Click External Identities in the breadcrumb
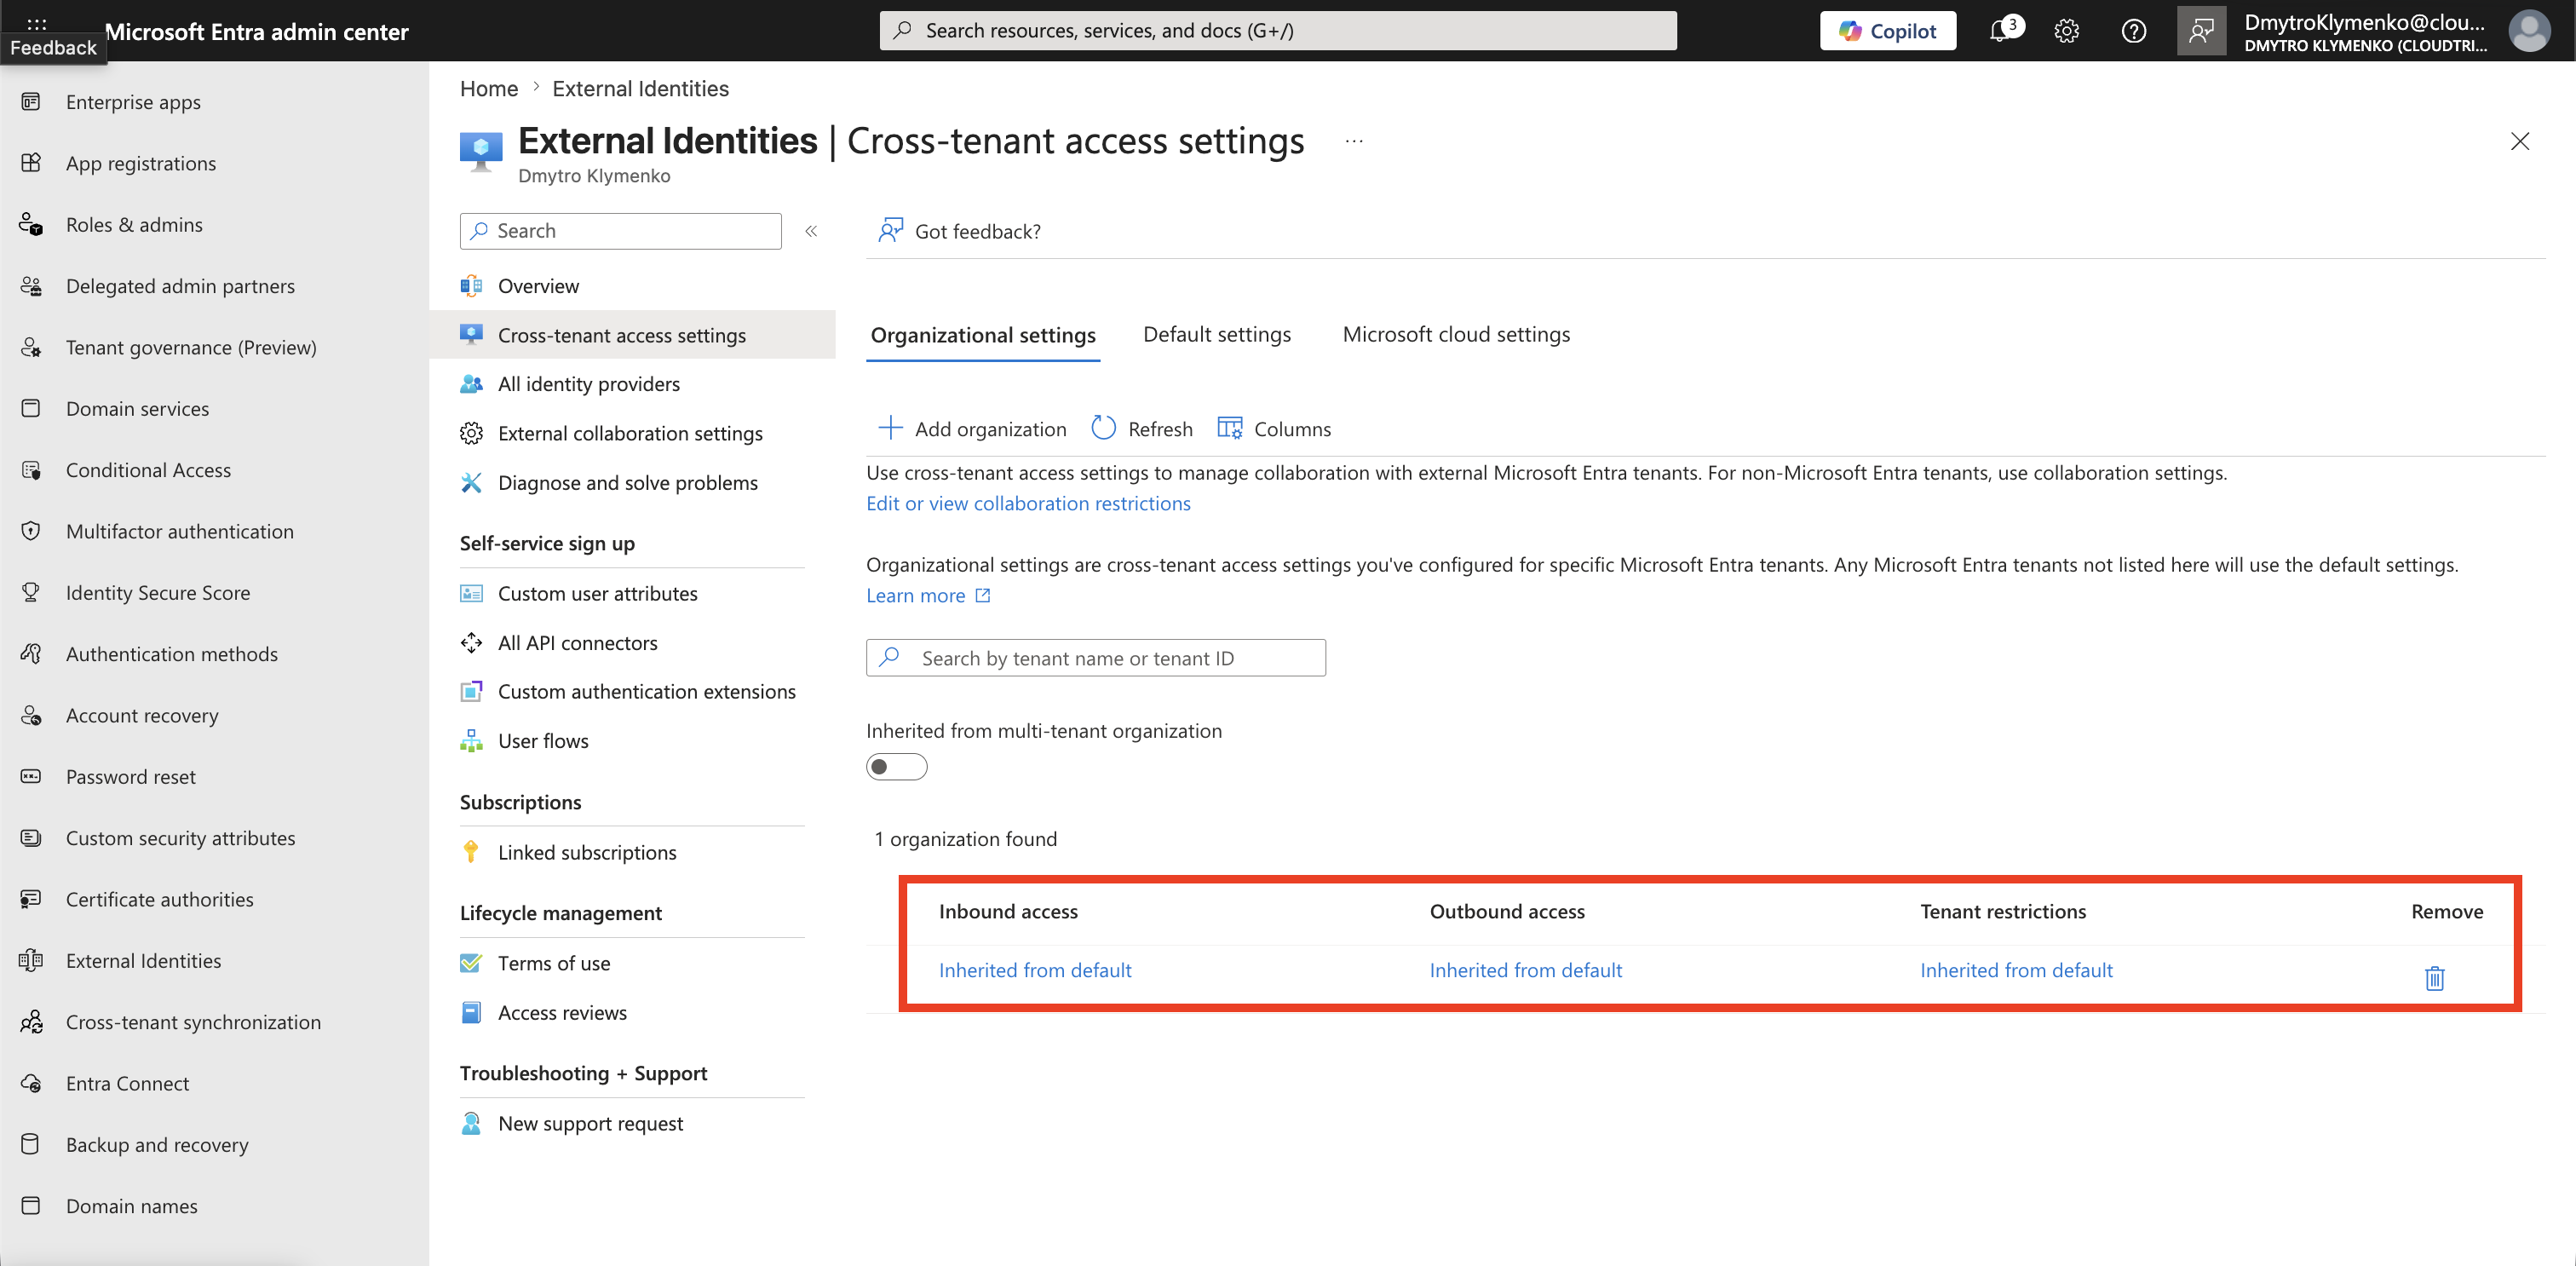Image resolution: width=2576 pixels, height=1266 pixels. [640, 88]
